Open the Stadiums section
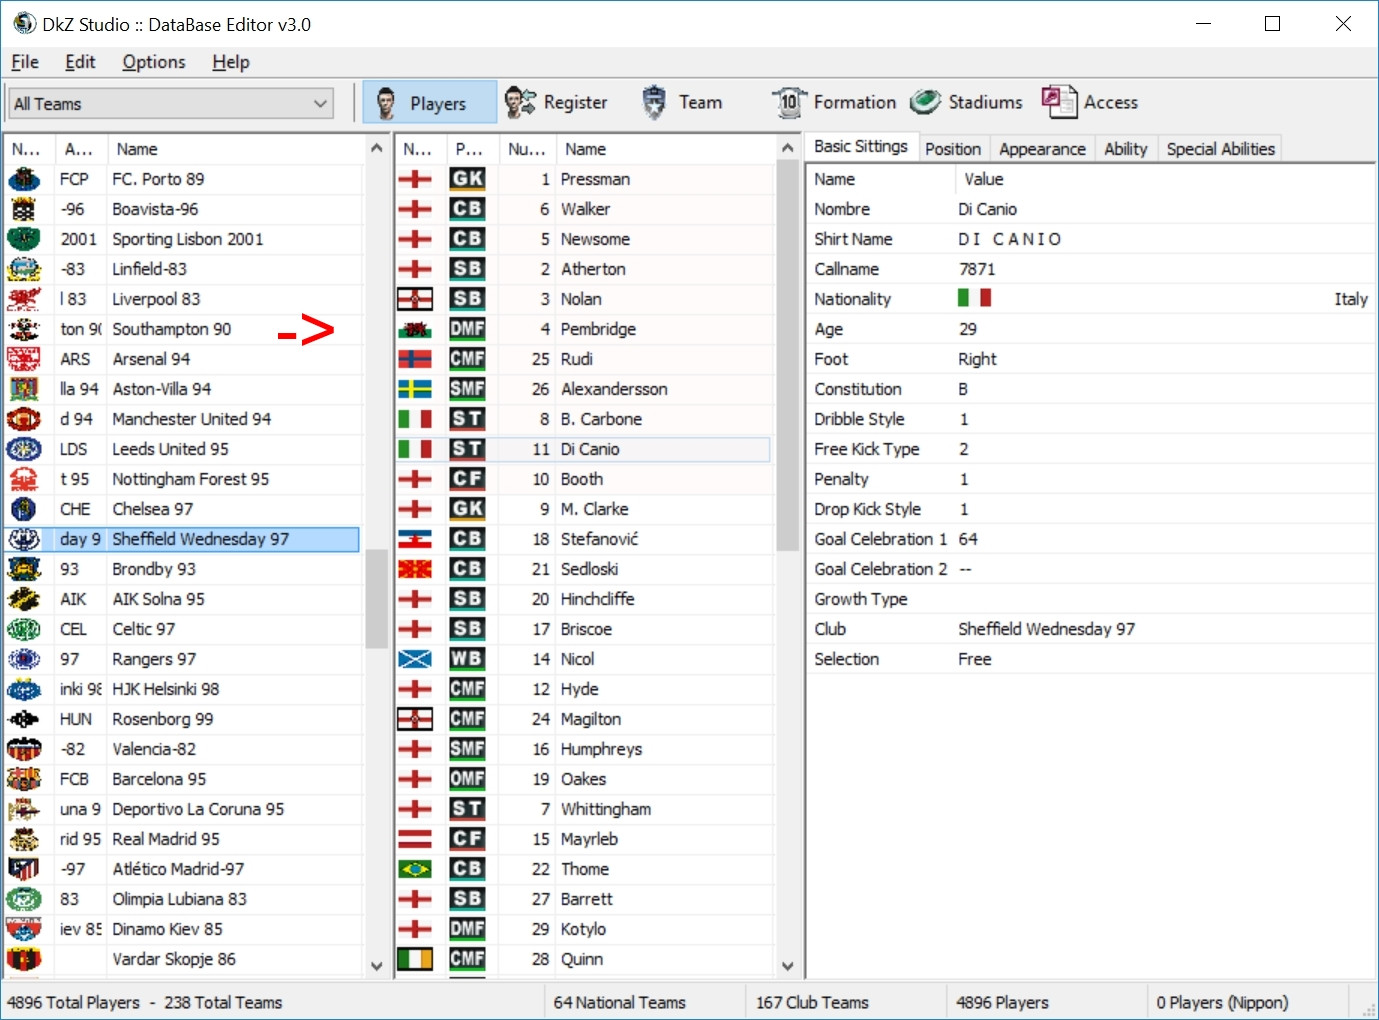The image size is (1379, 1020). [x=966, y=102]
